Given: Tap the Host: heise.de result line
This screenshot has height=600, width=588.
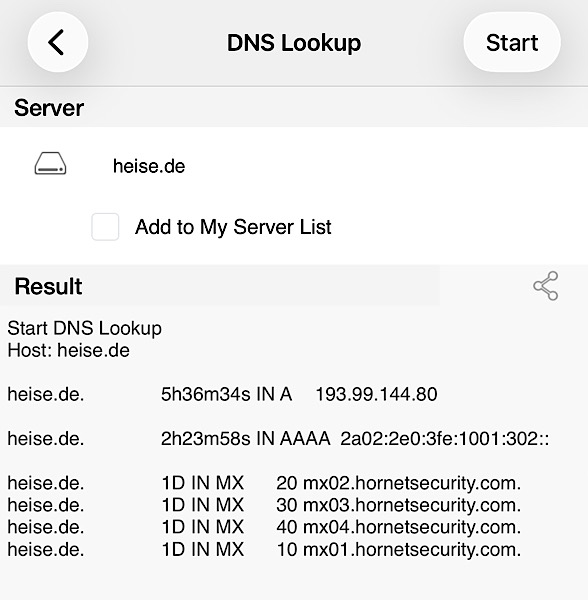Looking at the screenshot, I should pyautogui.click(x=69, y=350).
